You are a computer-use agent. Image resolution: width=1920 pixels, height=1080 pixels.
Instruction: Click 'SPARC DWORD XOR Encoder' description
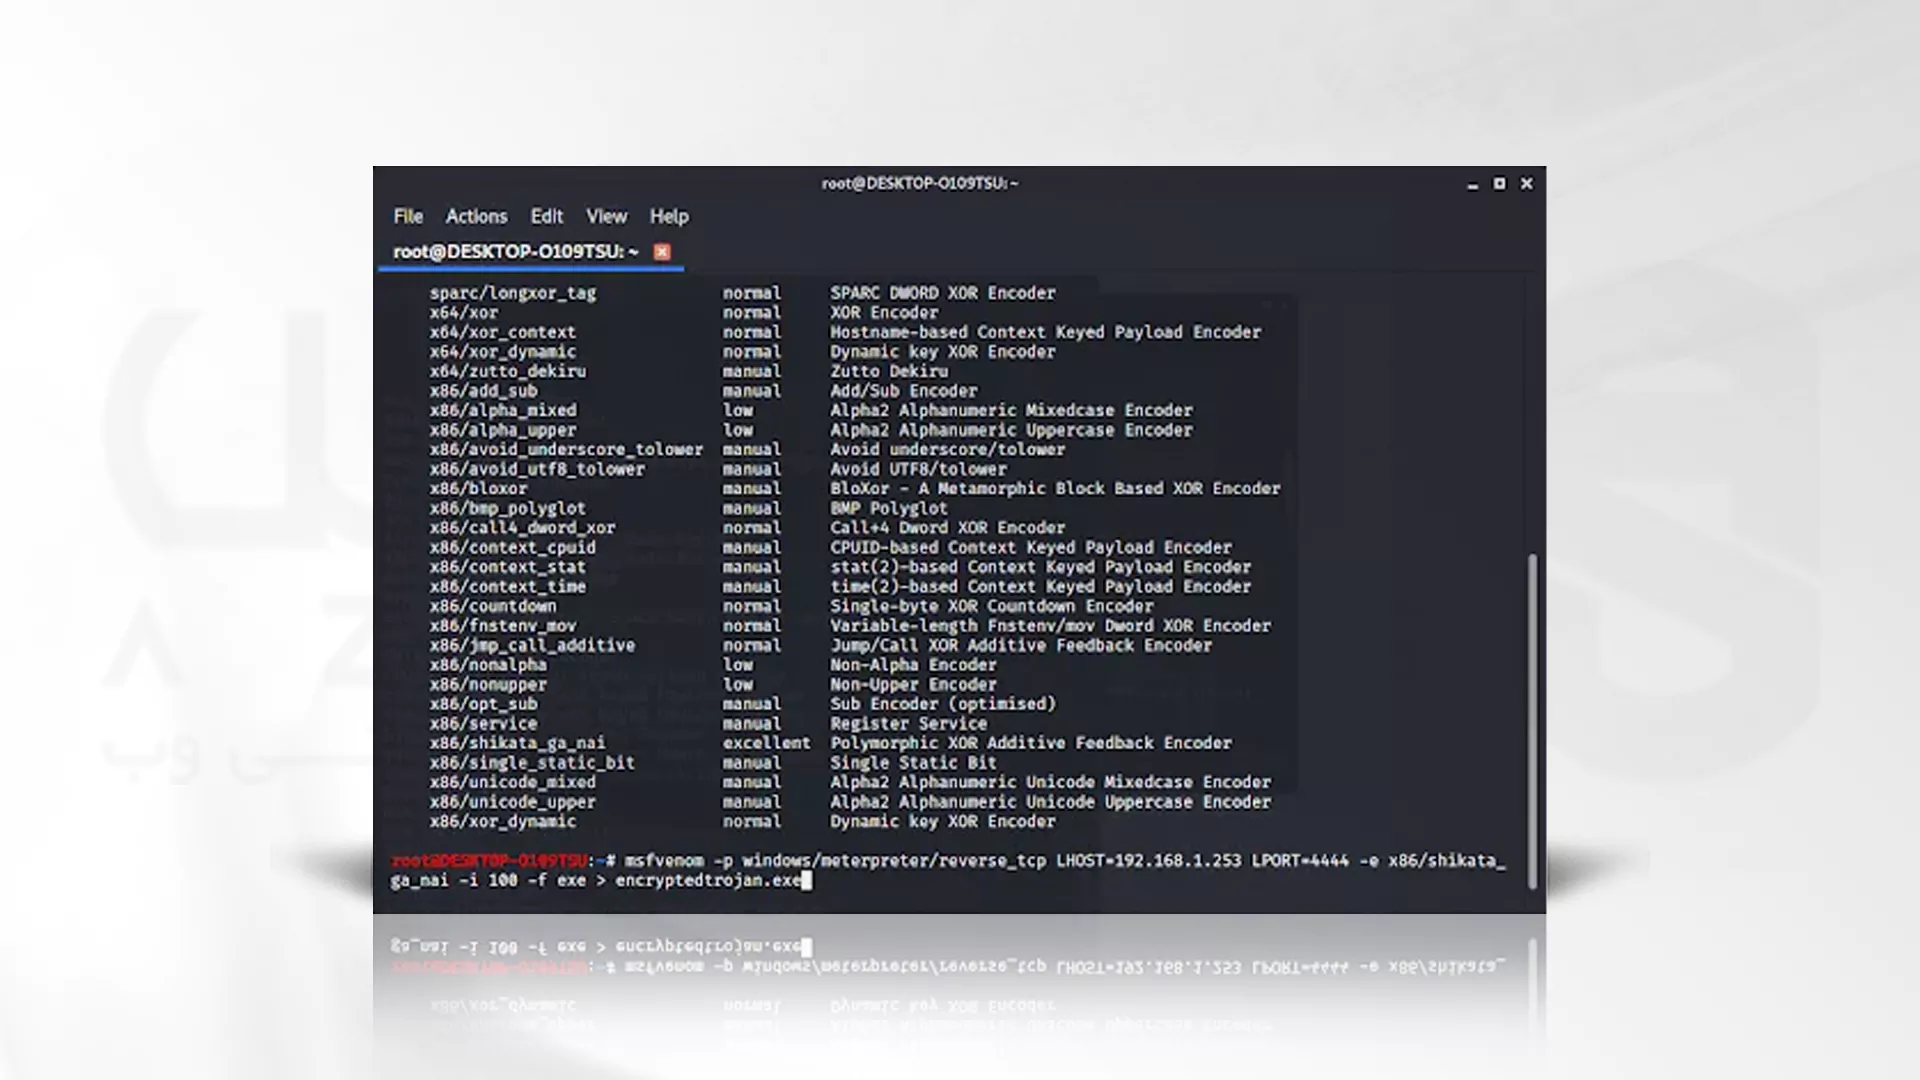(x=942, y=293)
